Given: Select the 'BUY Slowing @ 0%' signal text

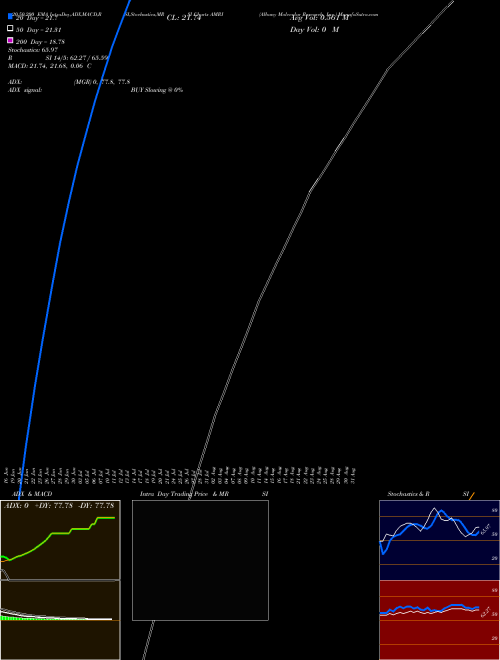Looking at the screenshot, I should pyautogui.click(x=157, y=90).
